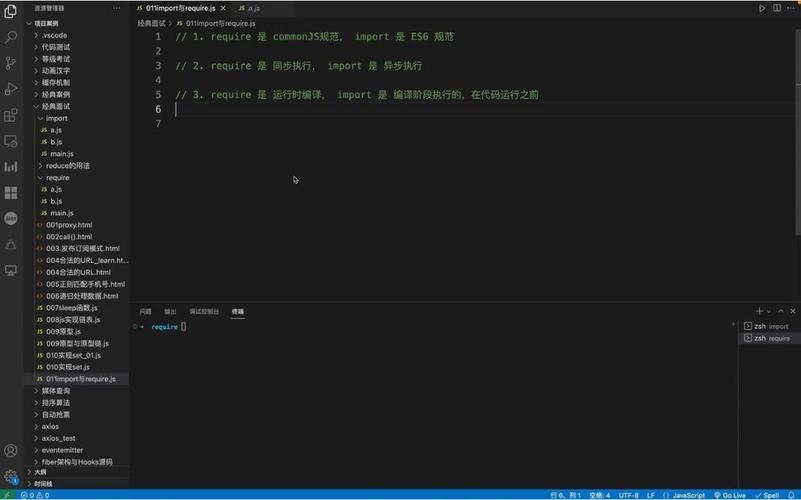This screenshot has width=801, height=500.
Task: Open the Source Control view
Action: (x=10, y=63)
